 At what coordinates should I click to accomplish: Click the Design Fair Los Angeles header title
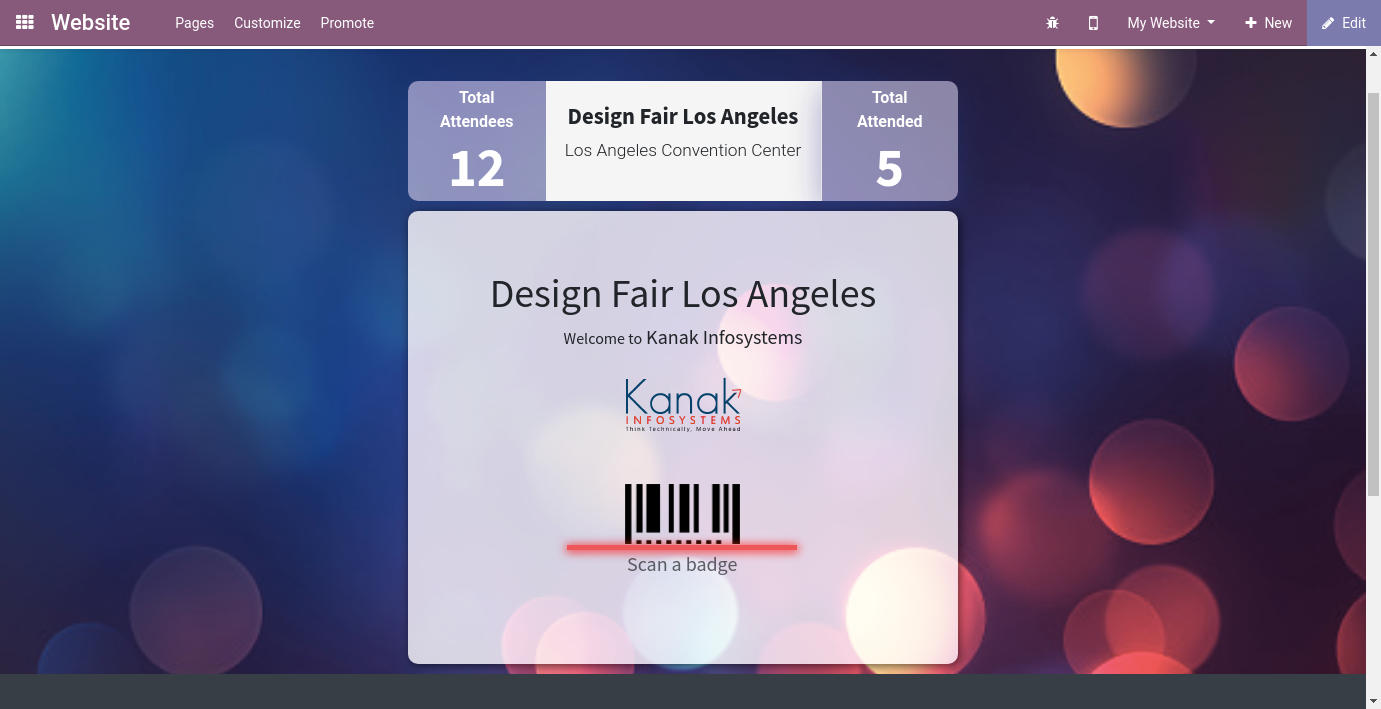[683, 116]
